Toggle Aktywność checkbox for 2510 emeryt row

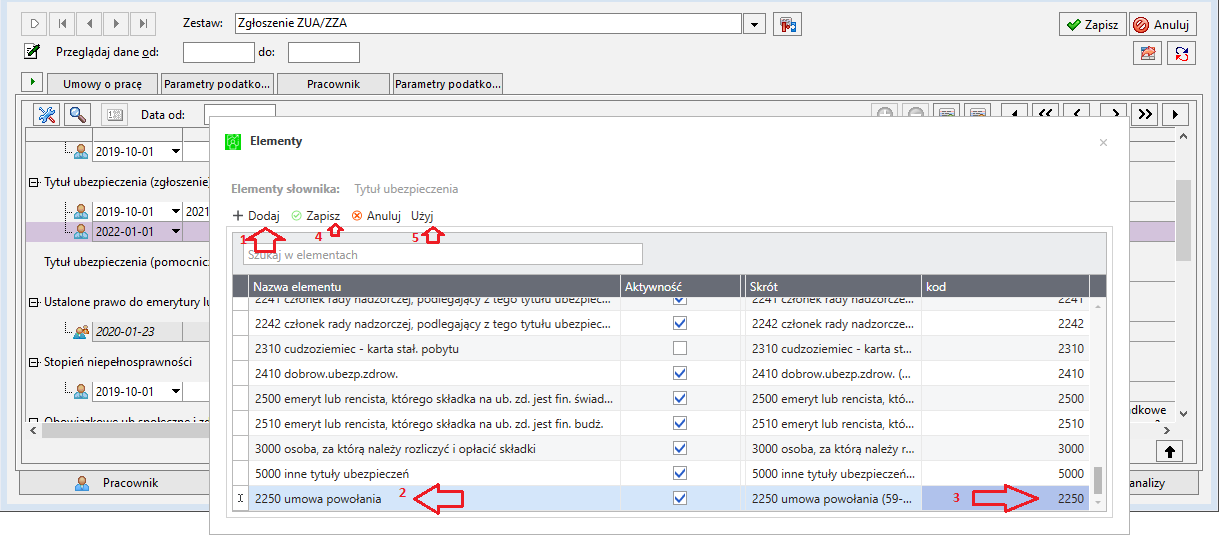tap(681, 424)
